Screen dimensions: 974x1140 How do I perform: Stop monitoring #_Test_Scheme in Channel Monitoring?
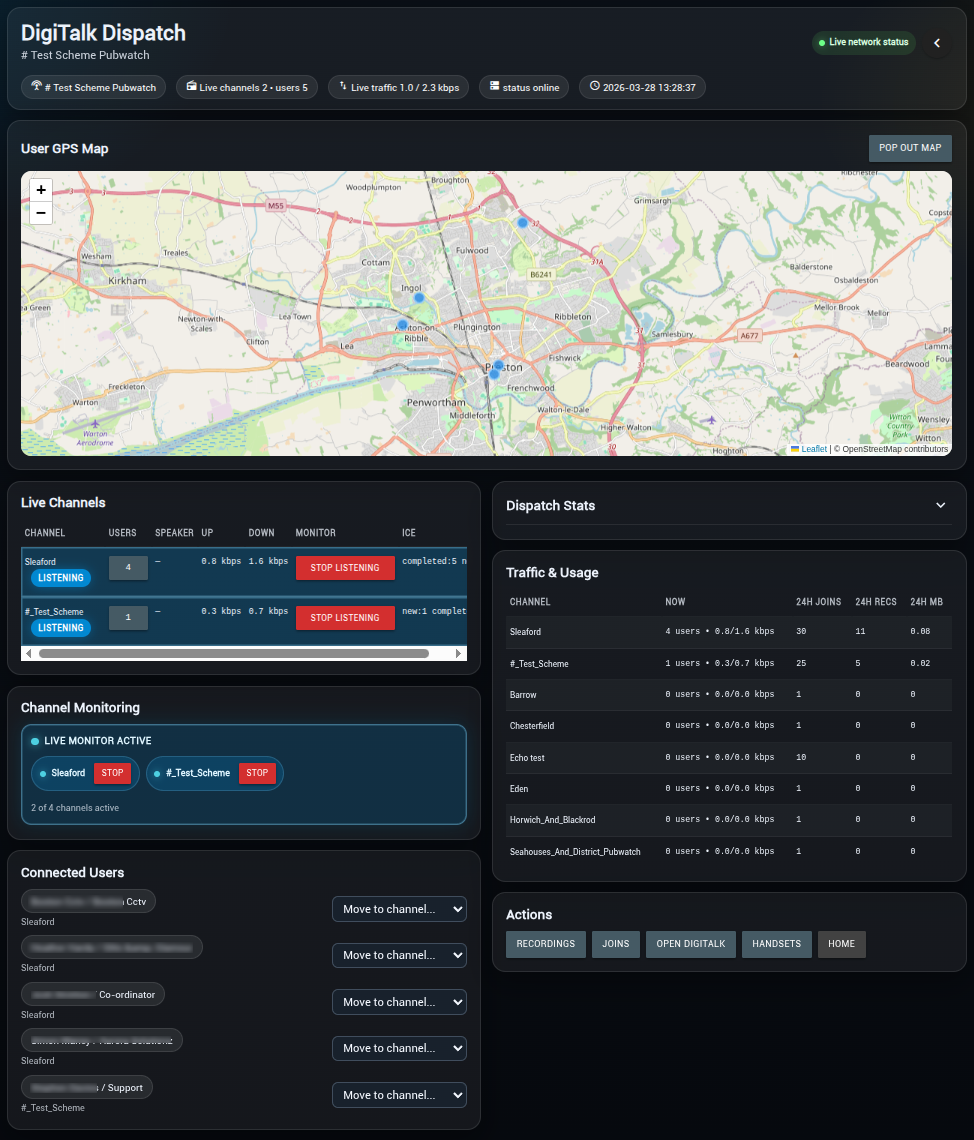click(255, 773)
